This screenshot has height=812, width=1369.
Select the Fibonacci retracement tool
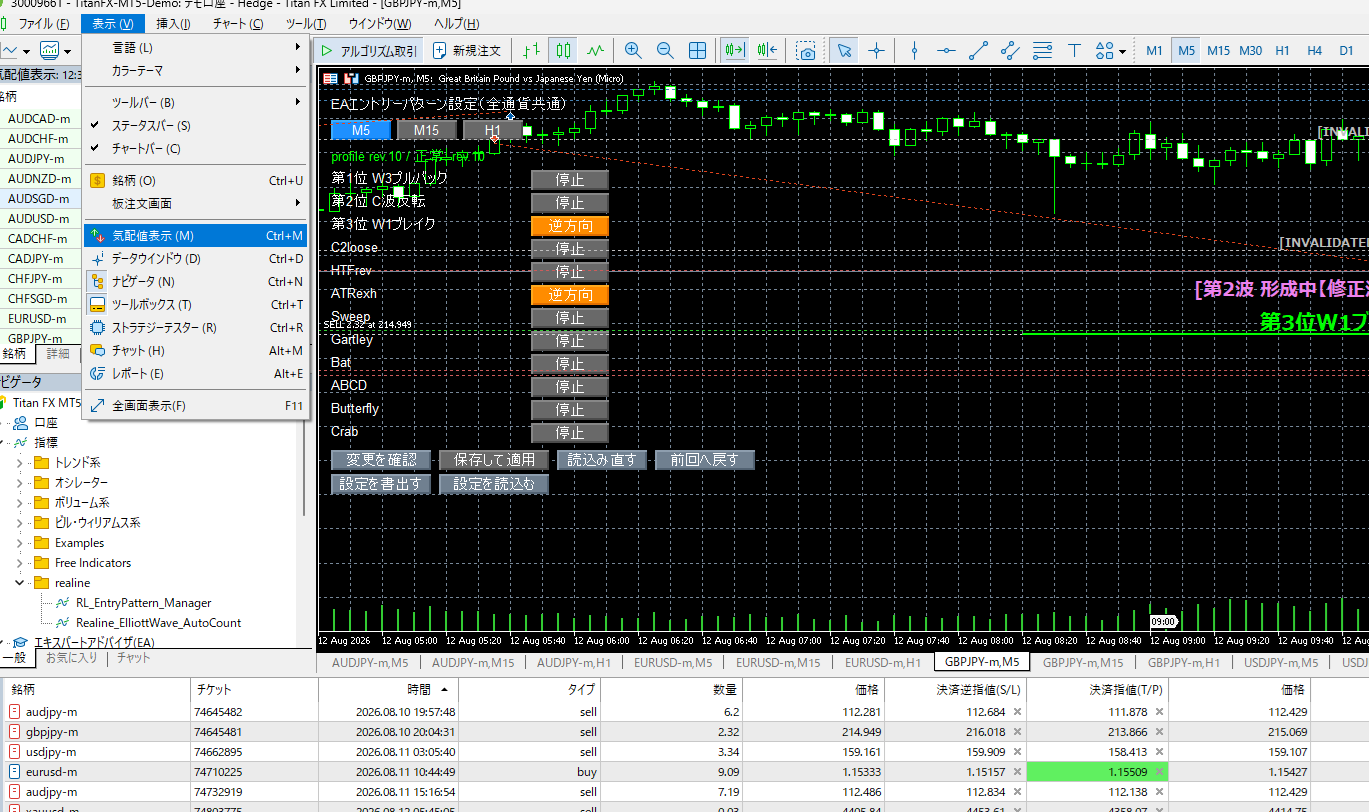coord(1042,50)
